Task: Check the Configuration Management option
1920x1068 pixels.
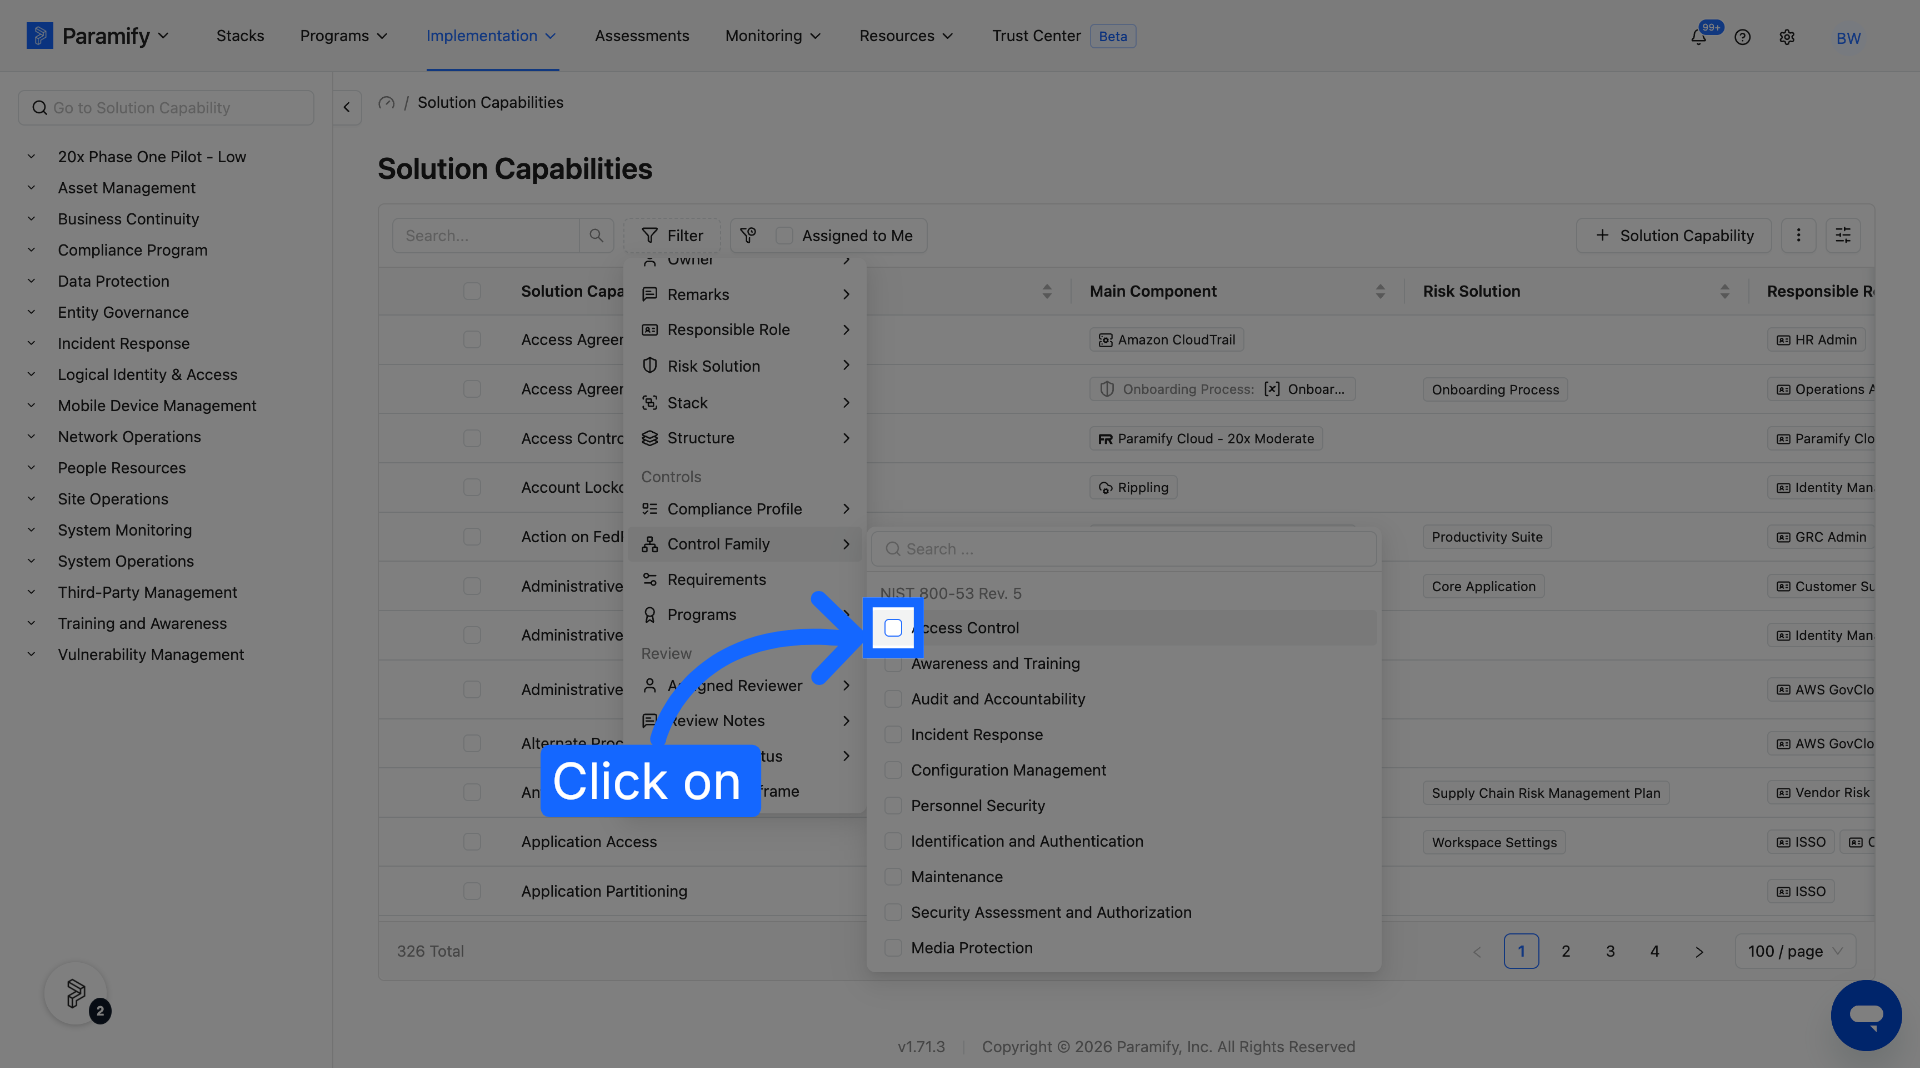Action: coord(893,770)
